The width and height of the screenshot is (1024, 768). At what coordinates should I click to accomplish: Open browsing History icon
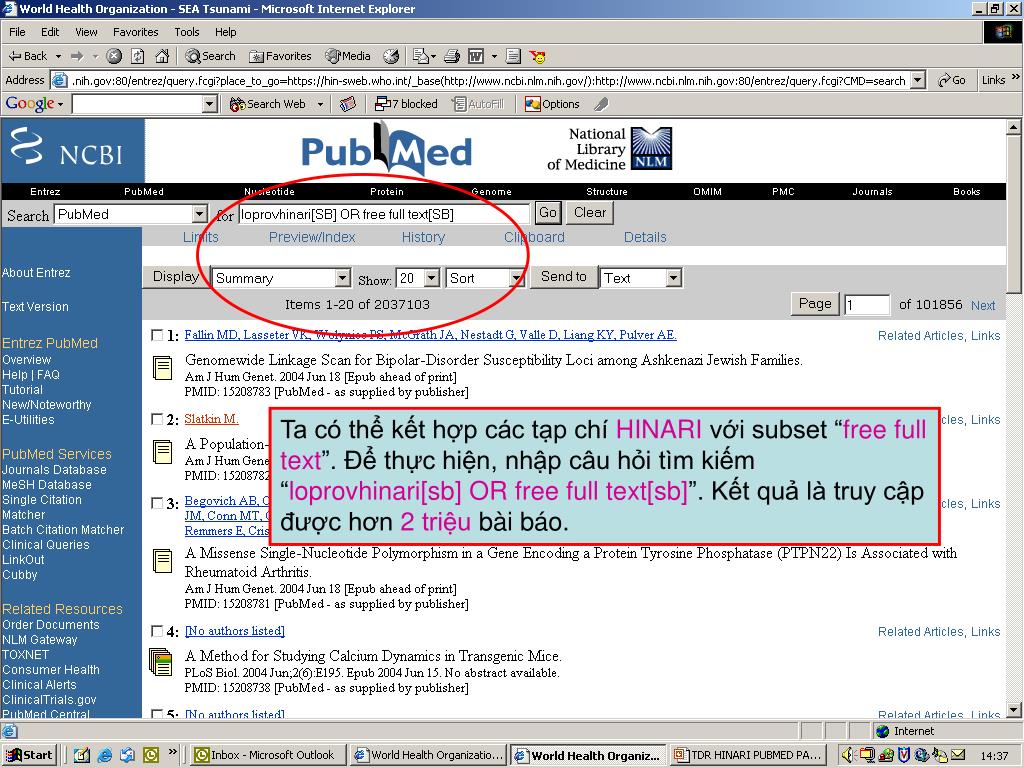click(x=391, y=56)
